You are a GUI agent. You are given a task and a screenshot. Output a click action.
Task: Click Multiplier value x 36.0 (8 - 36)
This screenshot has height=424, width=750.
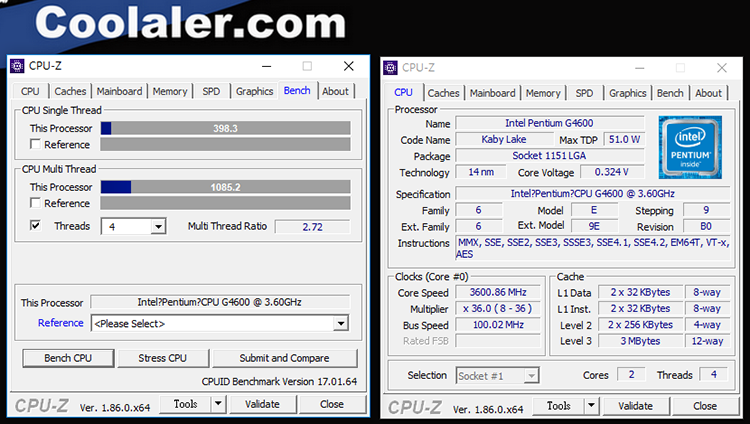(498, 308)
